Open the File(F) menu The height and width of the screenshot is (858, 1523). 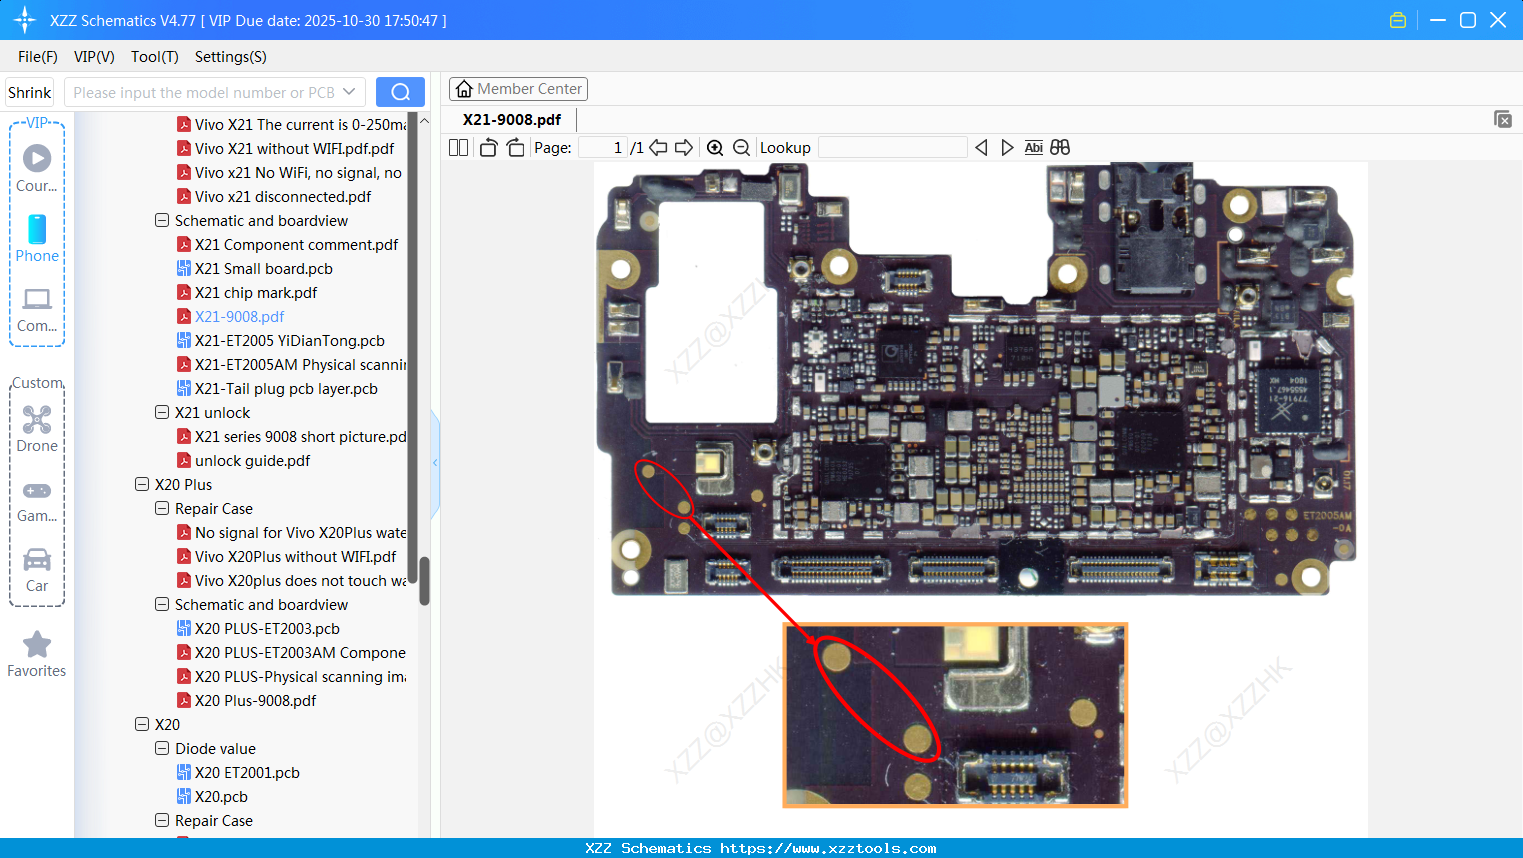[x=38, y=57]
